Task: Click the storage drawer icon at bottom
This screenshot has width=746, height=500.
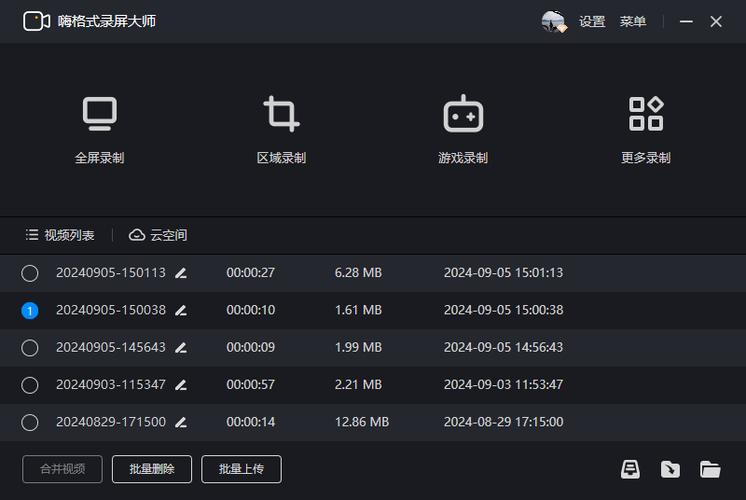Action: (x=630, y=469)
